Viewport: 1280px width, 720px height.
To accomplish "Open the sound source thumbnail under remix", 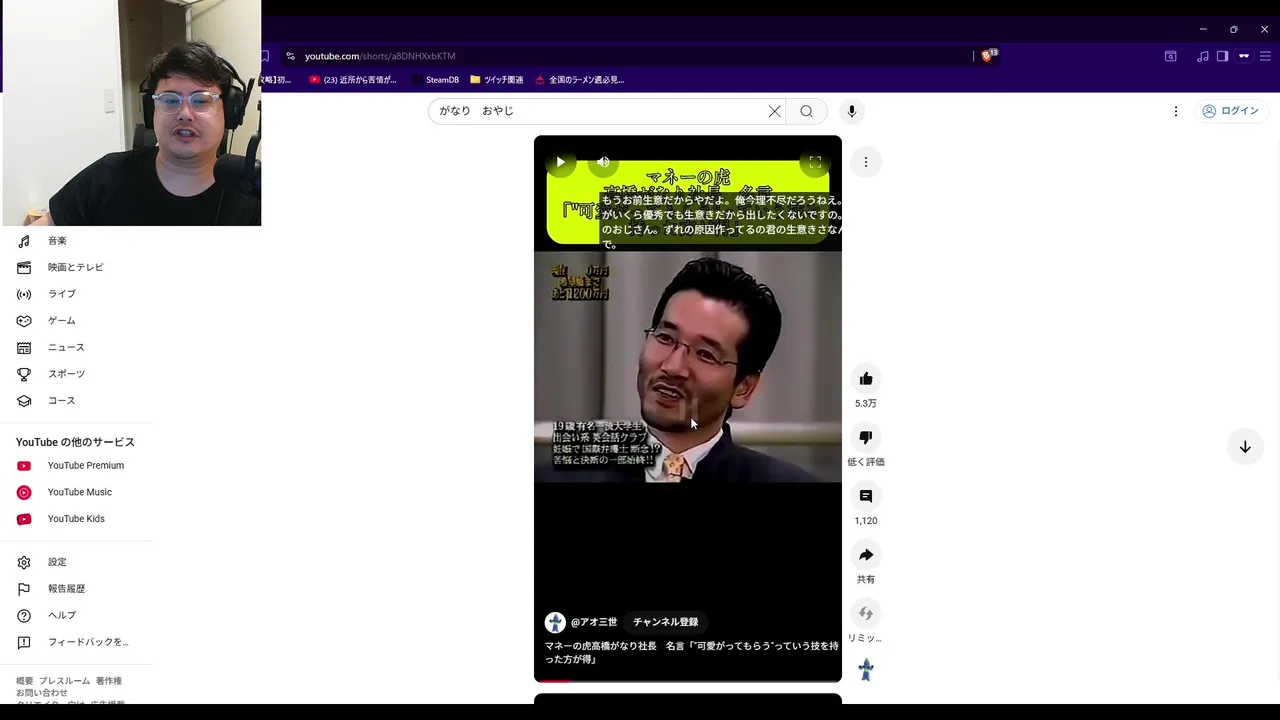I will tap(866, 670).
